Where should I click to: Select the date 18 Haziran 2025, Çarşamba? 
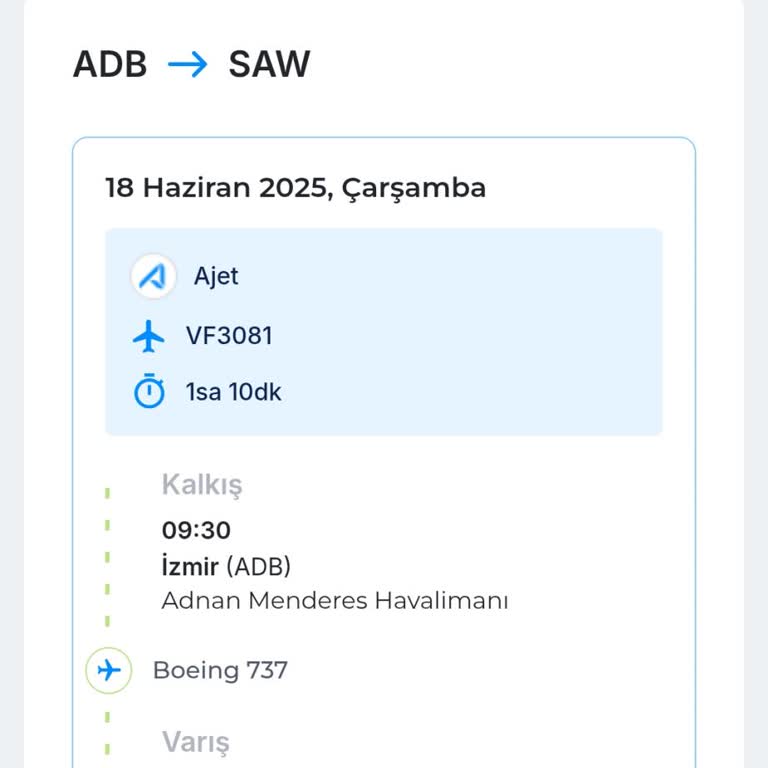[x=295, y=187]
